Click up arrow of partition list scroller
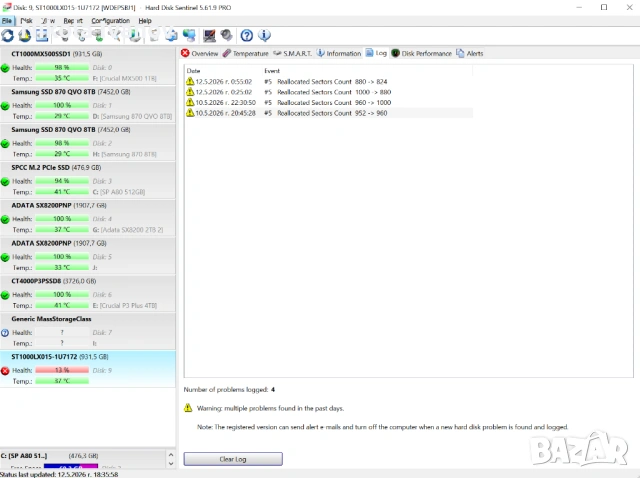This screenshot has height=478, width=640. pos(171,455)
